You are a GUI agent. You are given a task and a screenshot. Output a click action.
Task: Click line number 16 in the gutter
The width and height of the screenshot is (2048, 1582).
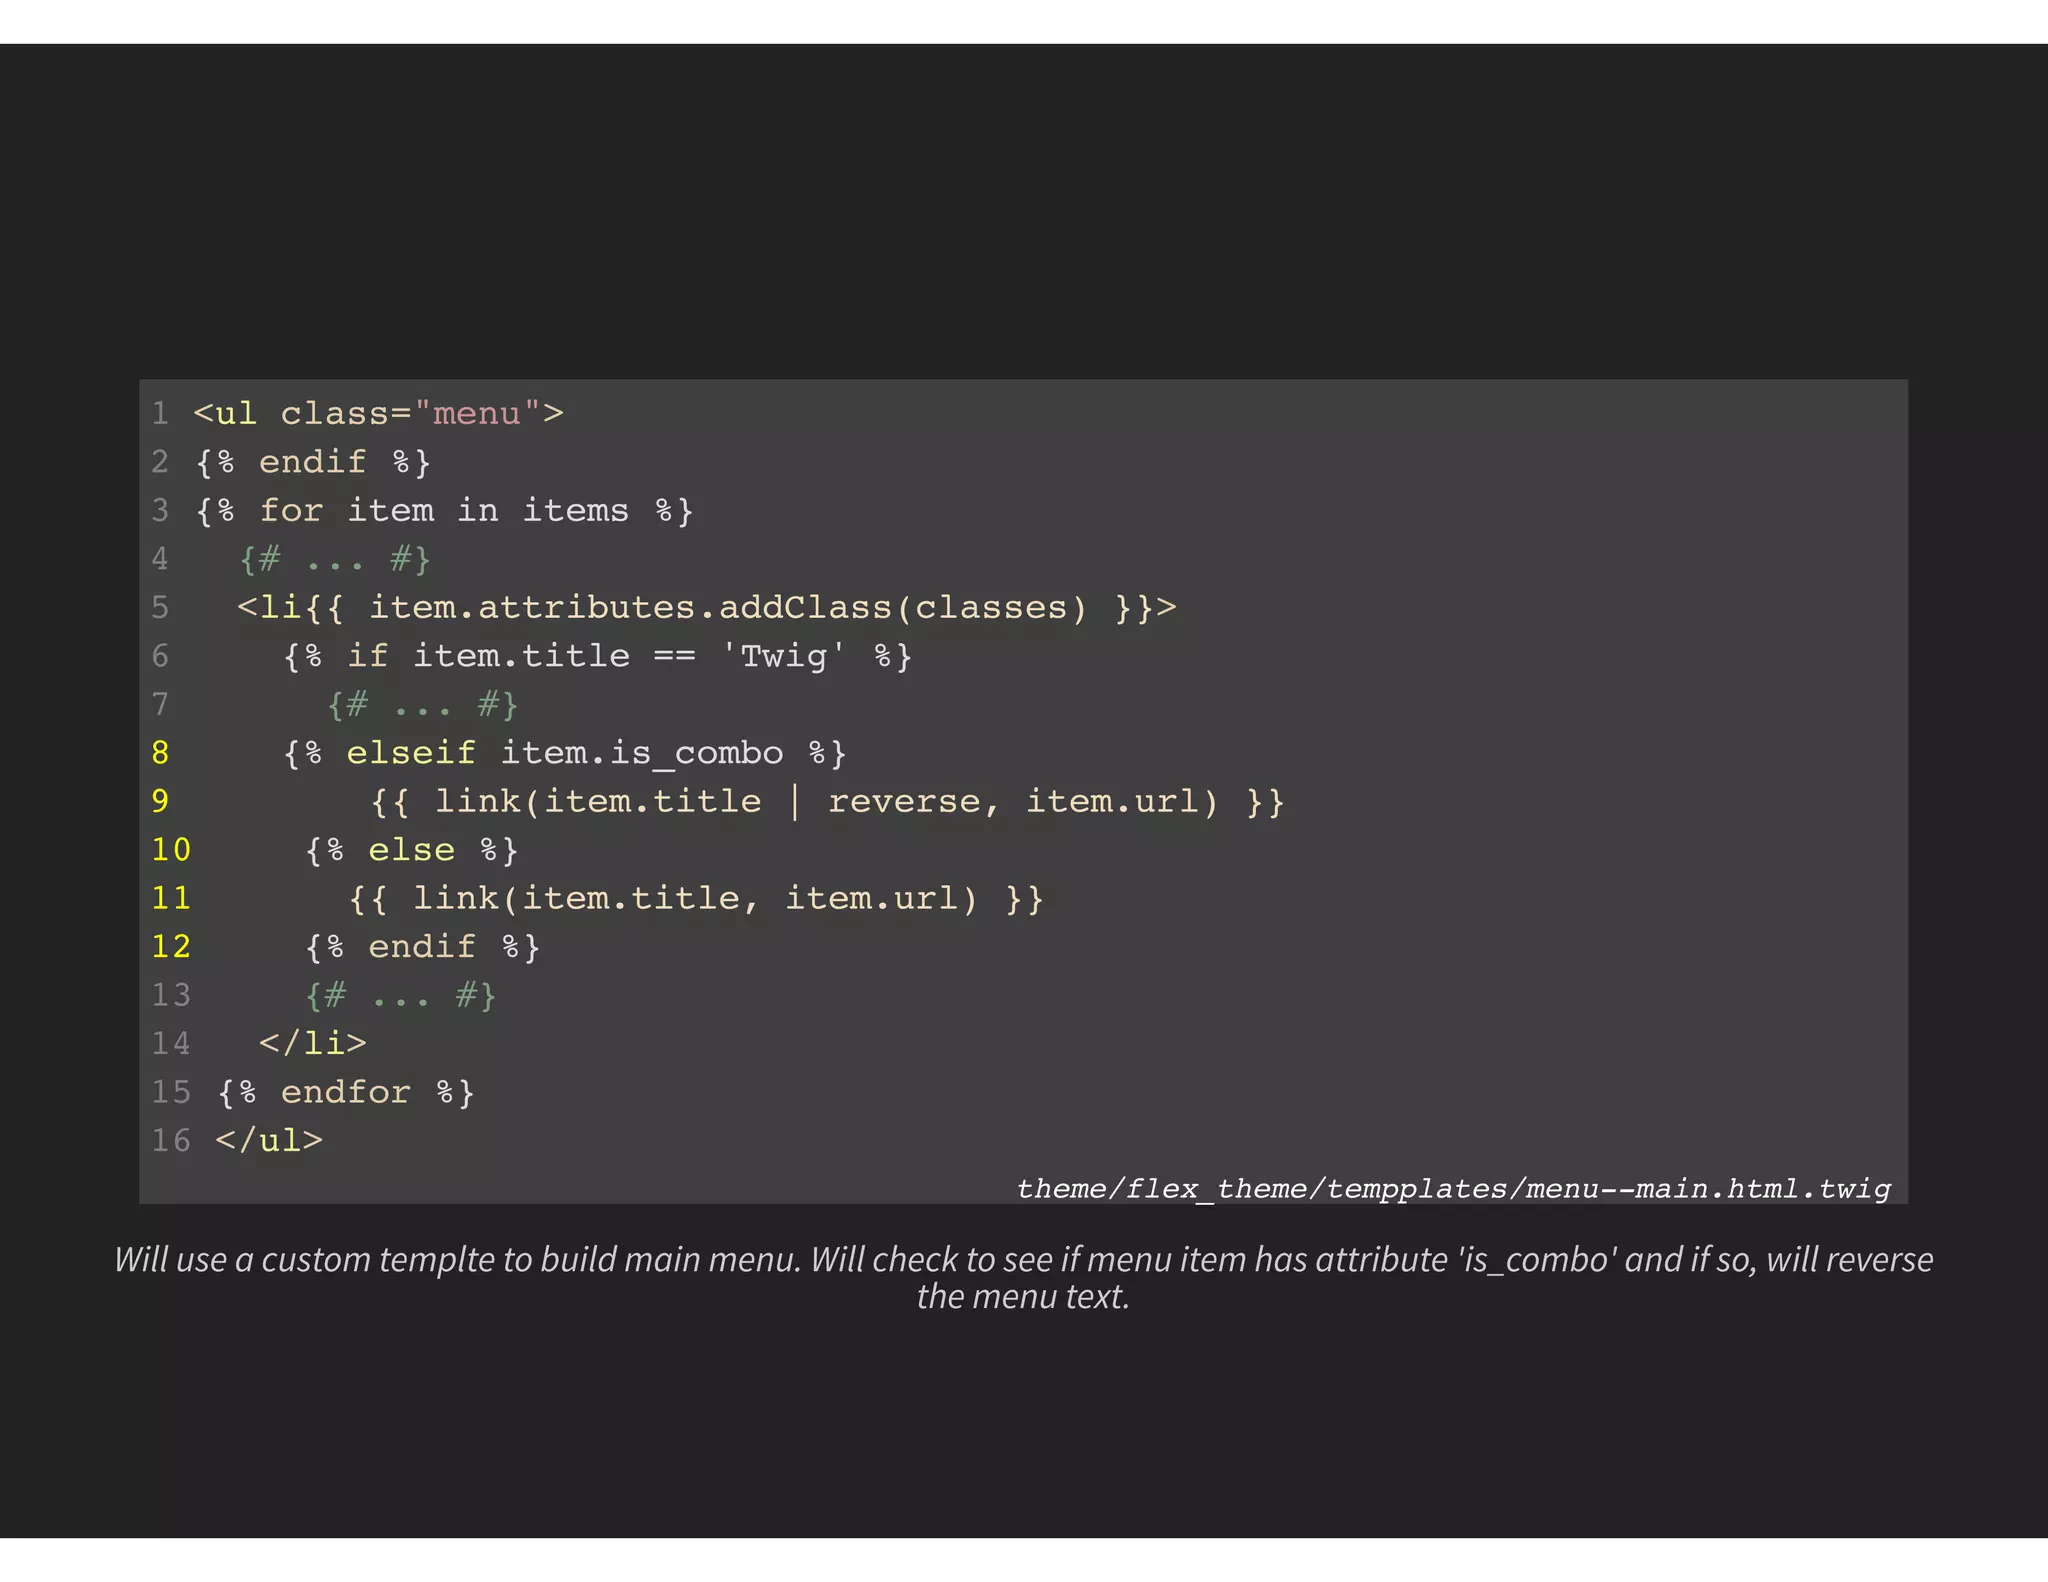[x=171, y=1140]
